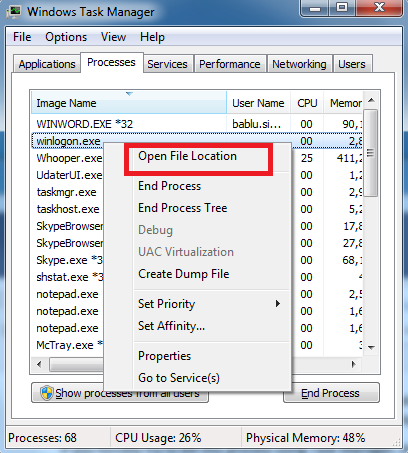Sort by Memory column header
This screenshot has width=408, height=453.
(343, 103)
